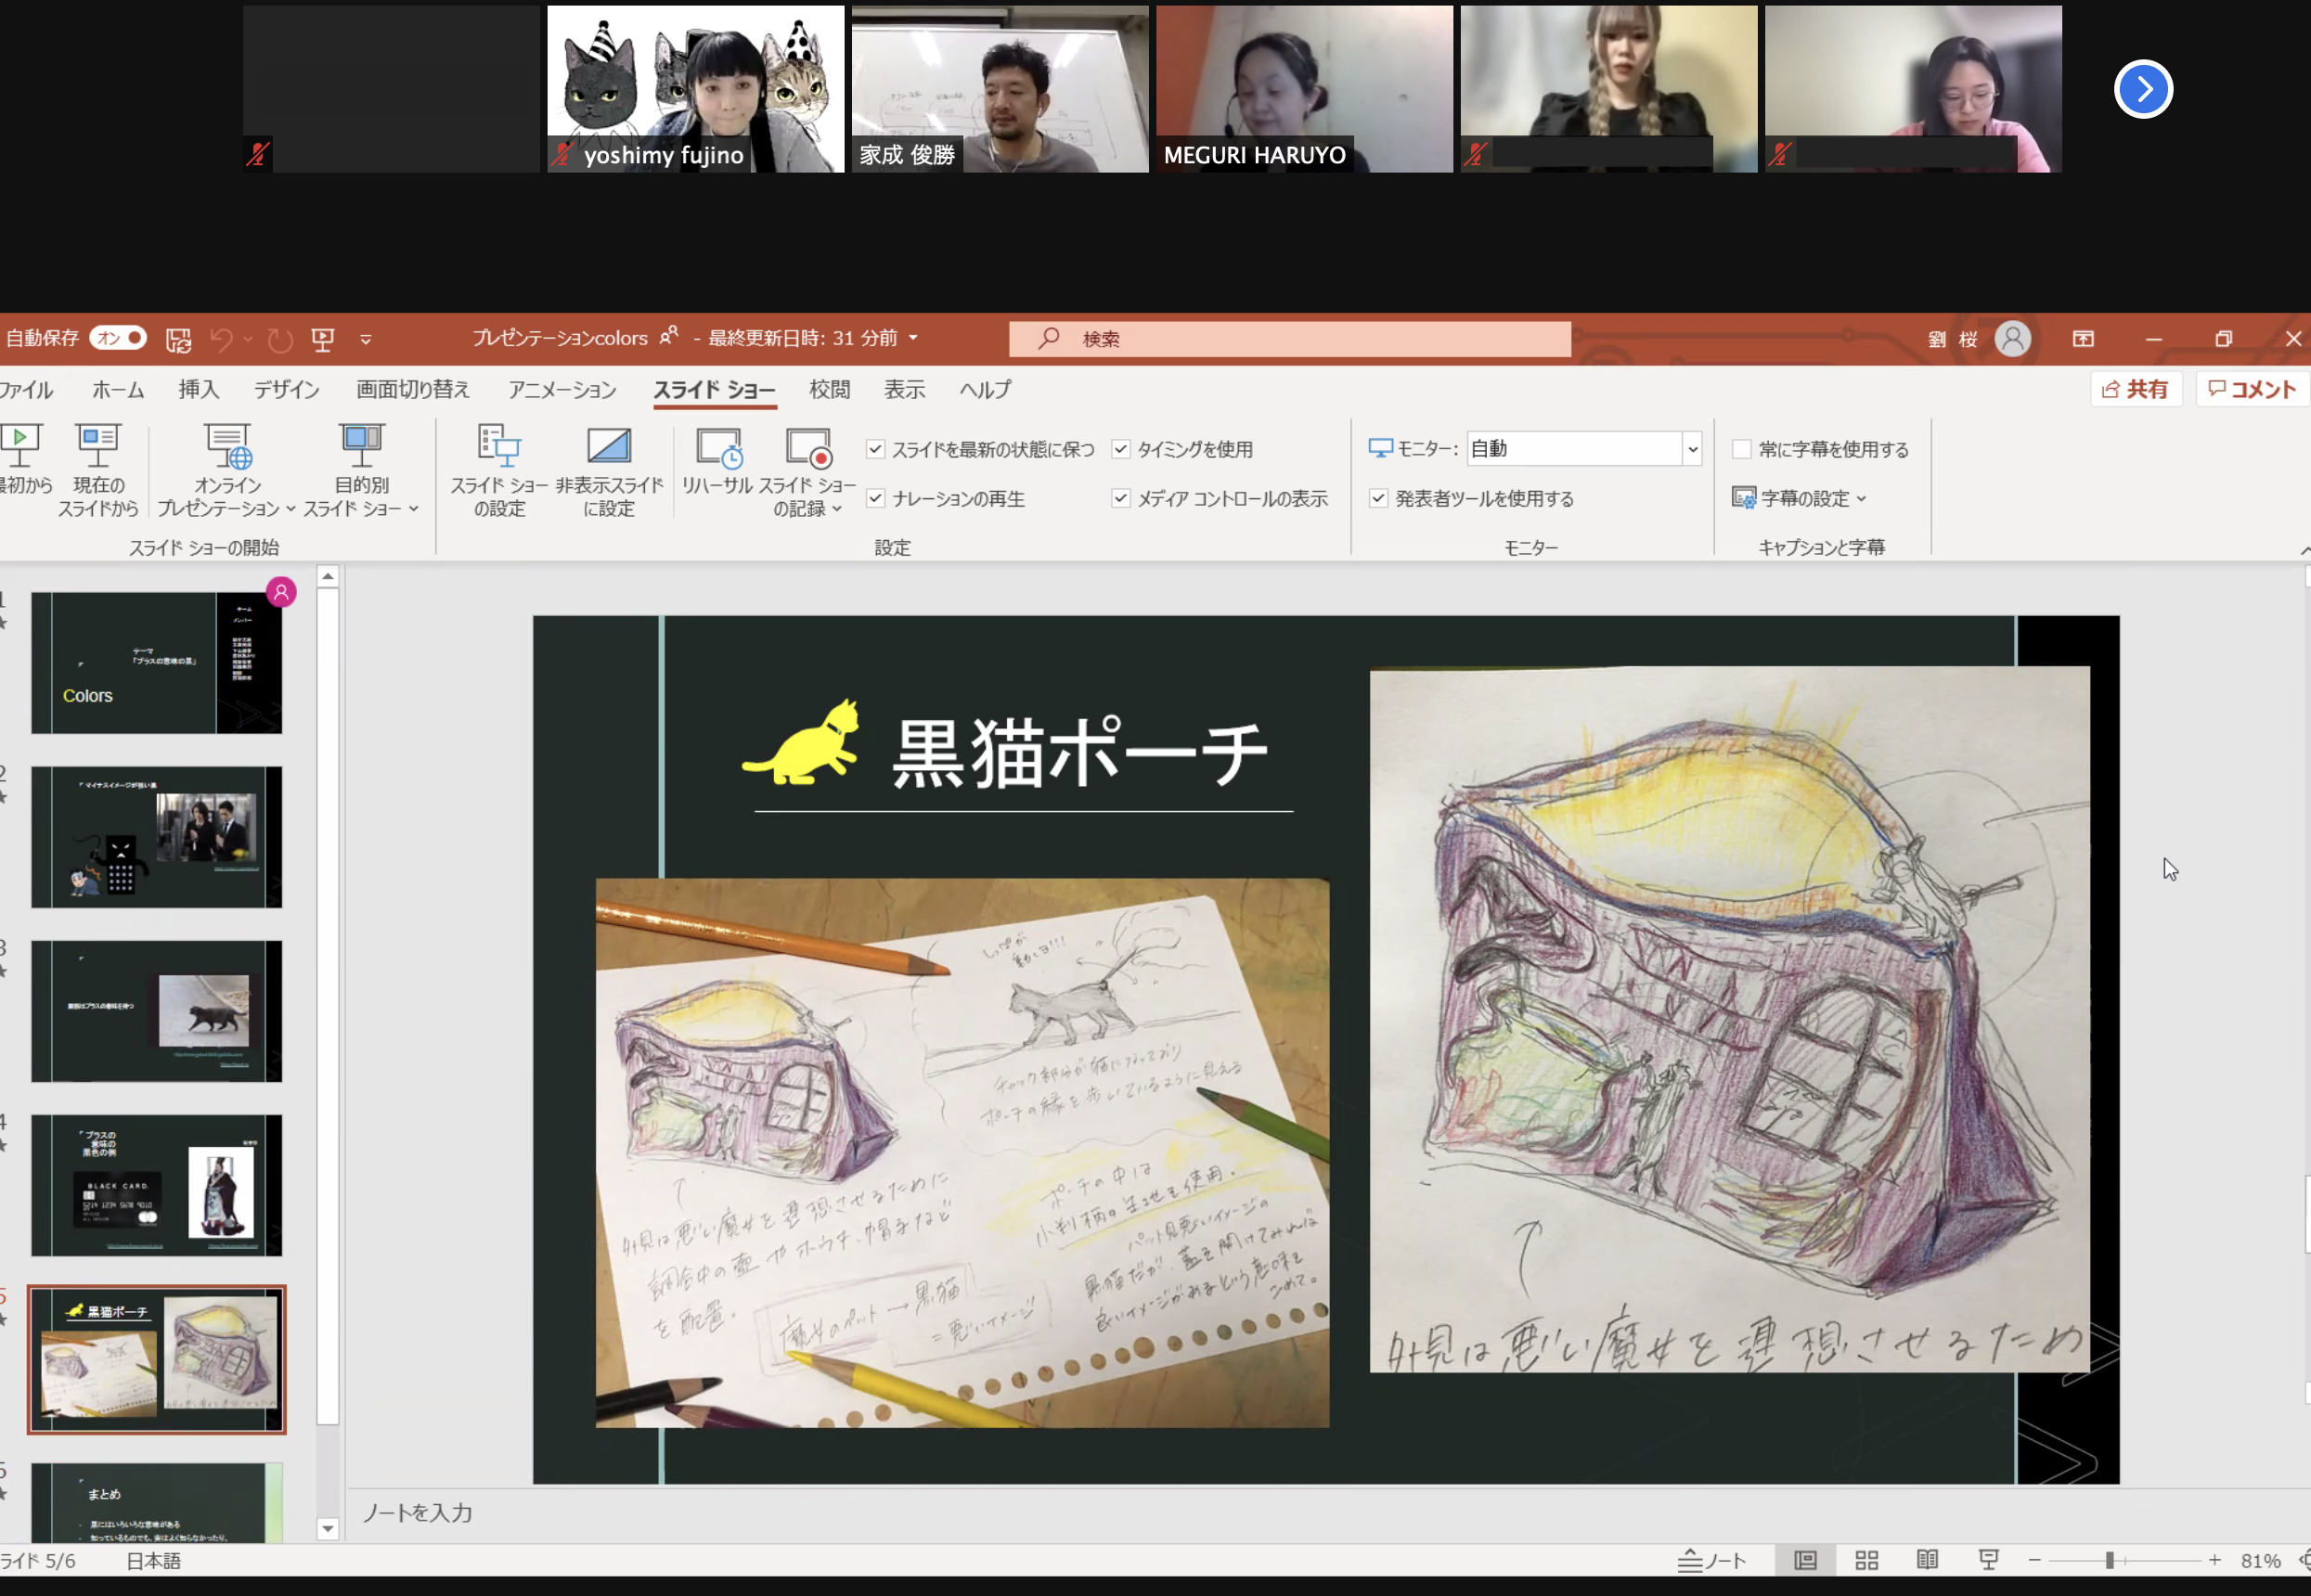Uncheck メディア コントロールの表示

pyautogui.click(x=1120, y=498)
